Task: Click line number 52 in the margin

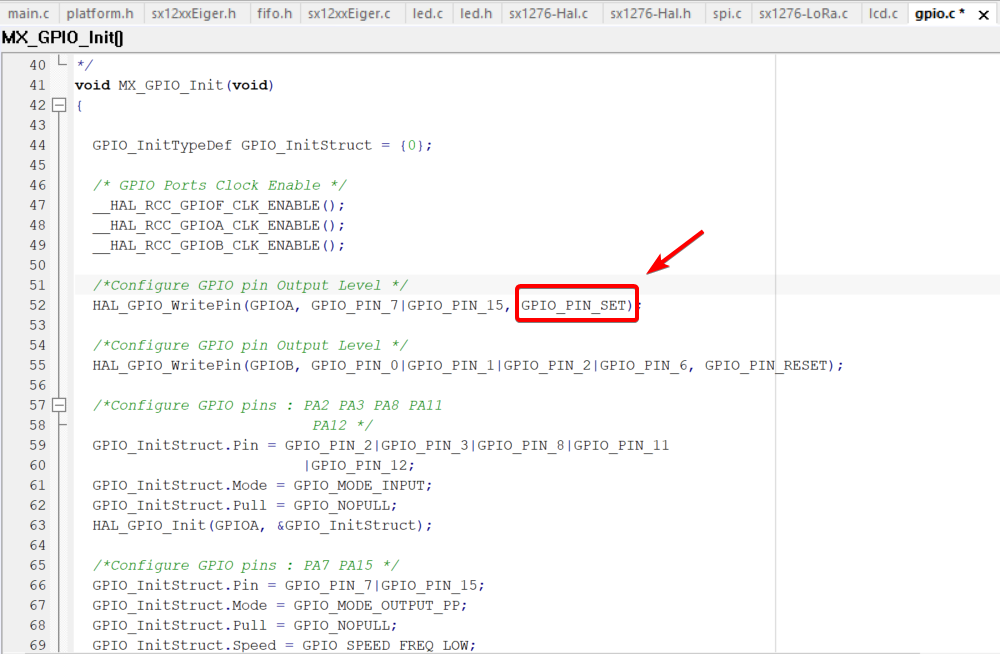Action: pyautogui.click(x=37, y=305)
